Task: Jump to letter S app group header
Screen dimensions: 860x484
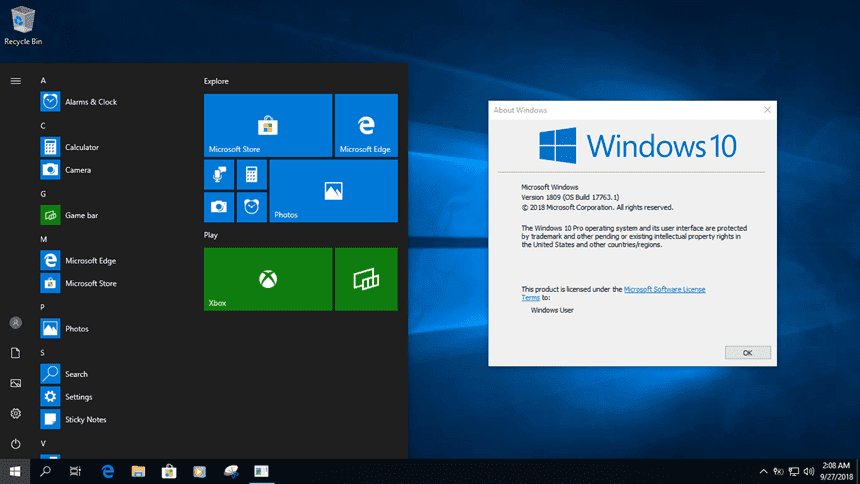Action: coord(43,353)
